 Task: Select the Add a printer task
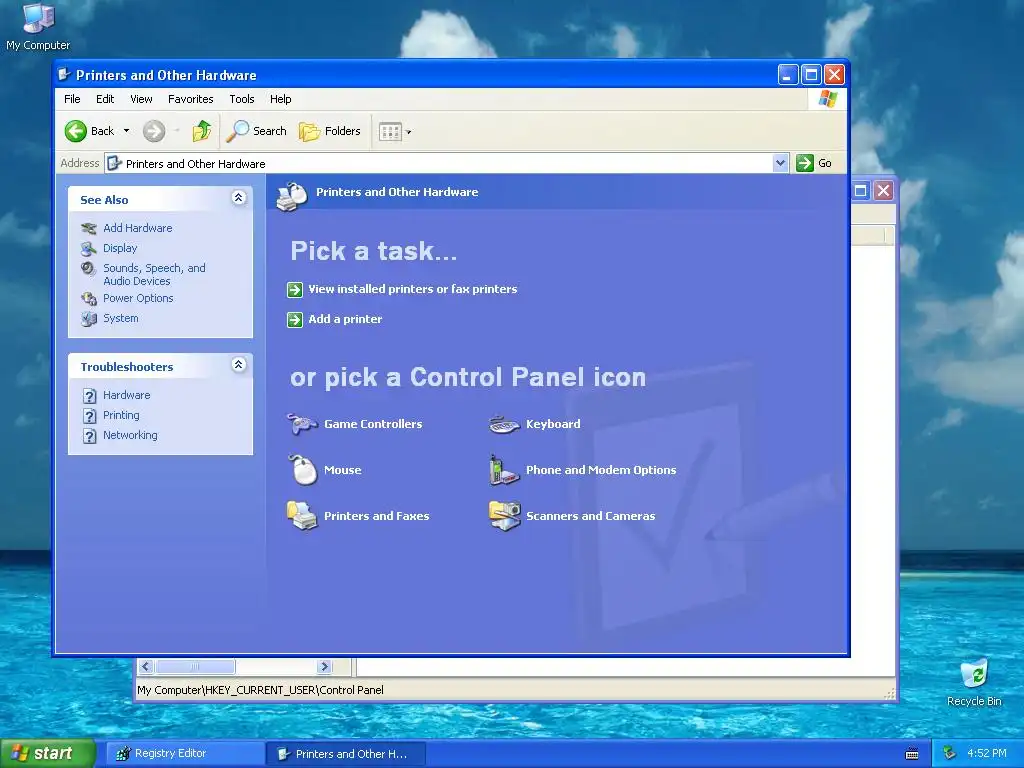point(345,319)
